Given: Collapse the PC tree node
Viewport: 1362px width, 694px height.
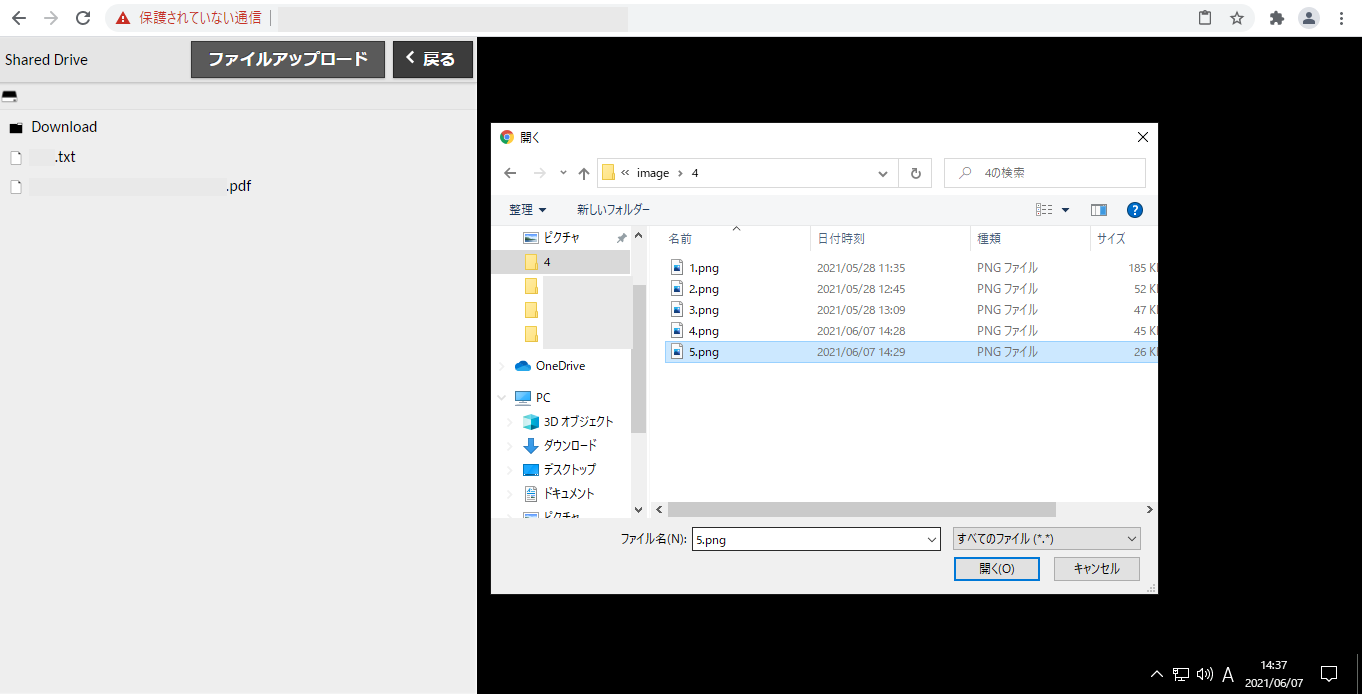Looking at the screenshot, I should click(x=502, y=398).
